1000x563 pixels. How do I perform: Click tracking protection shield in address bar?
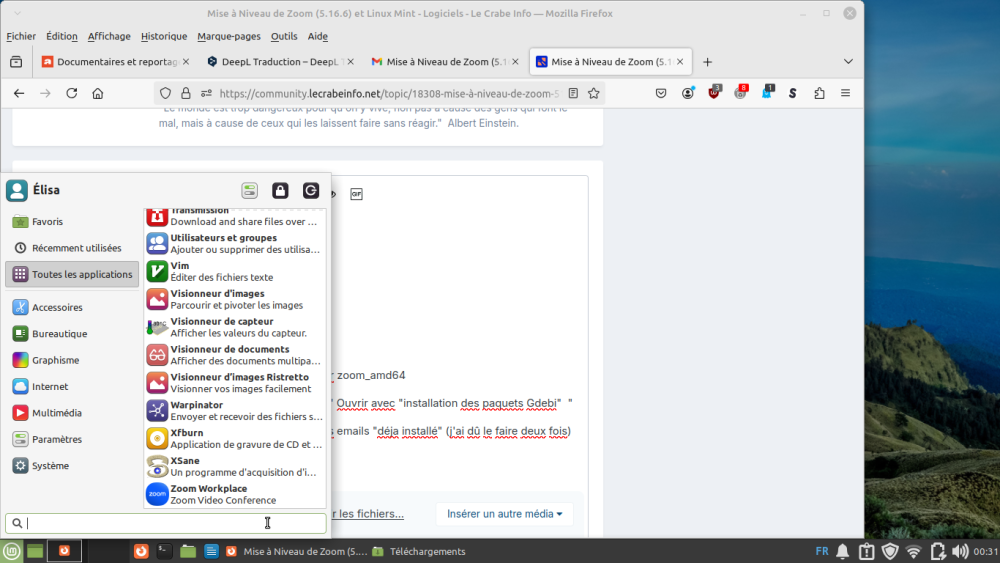(165, 93)
